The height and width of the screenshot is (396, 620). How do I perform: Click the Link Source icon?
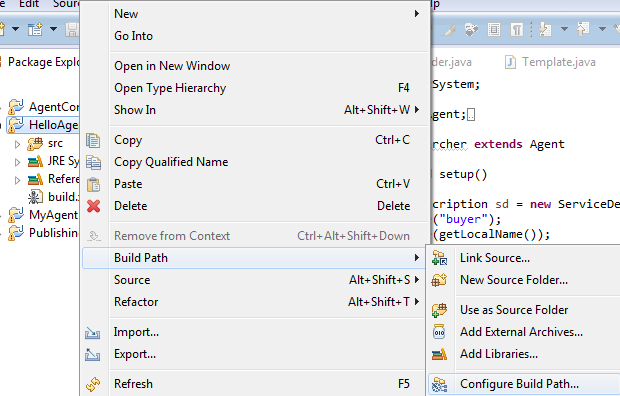439,258
